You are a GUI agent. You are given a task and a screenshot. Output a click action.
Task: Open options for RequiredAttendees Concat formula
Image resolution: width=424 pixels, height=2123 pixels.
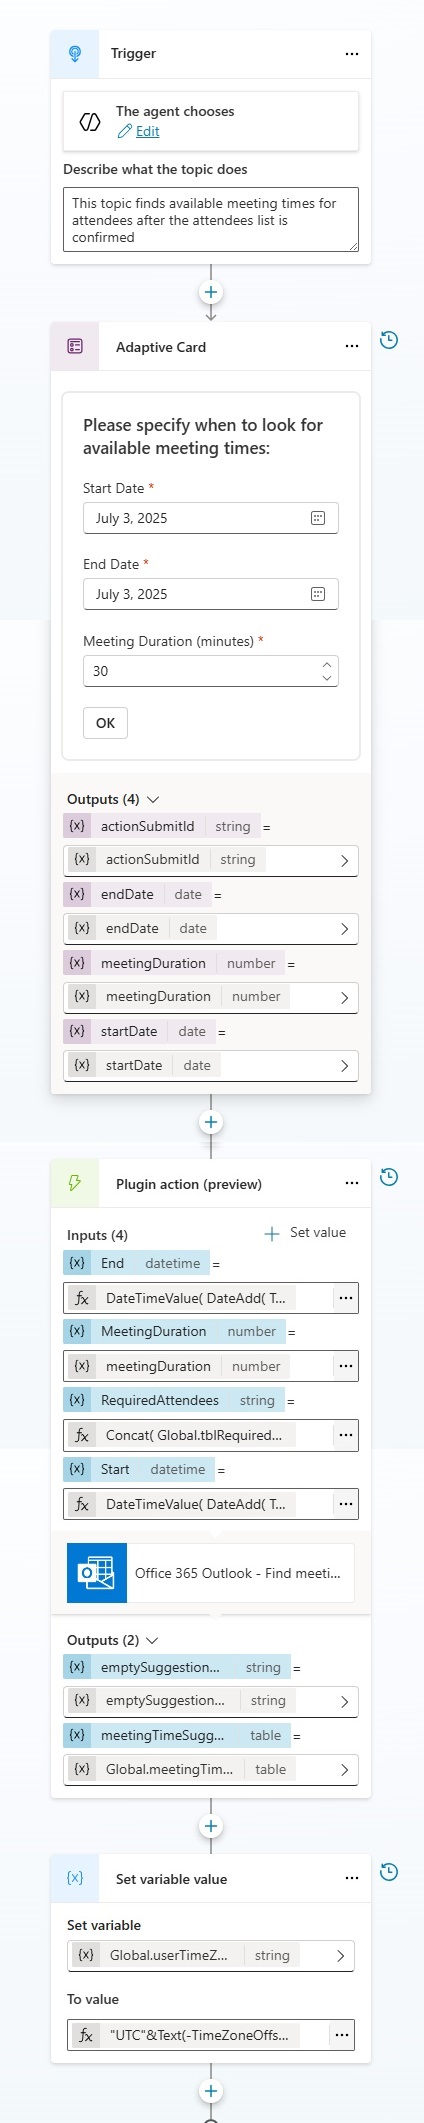(x=346, y=1435)
